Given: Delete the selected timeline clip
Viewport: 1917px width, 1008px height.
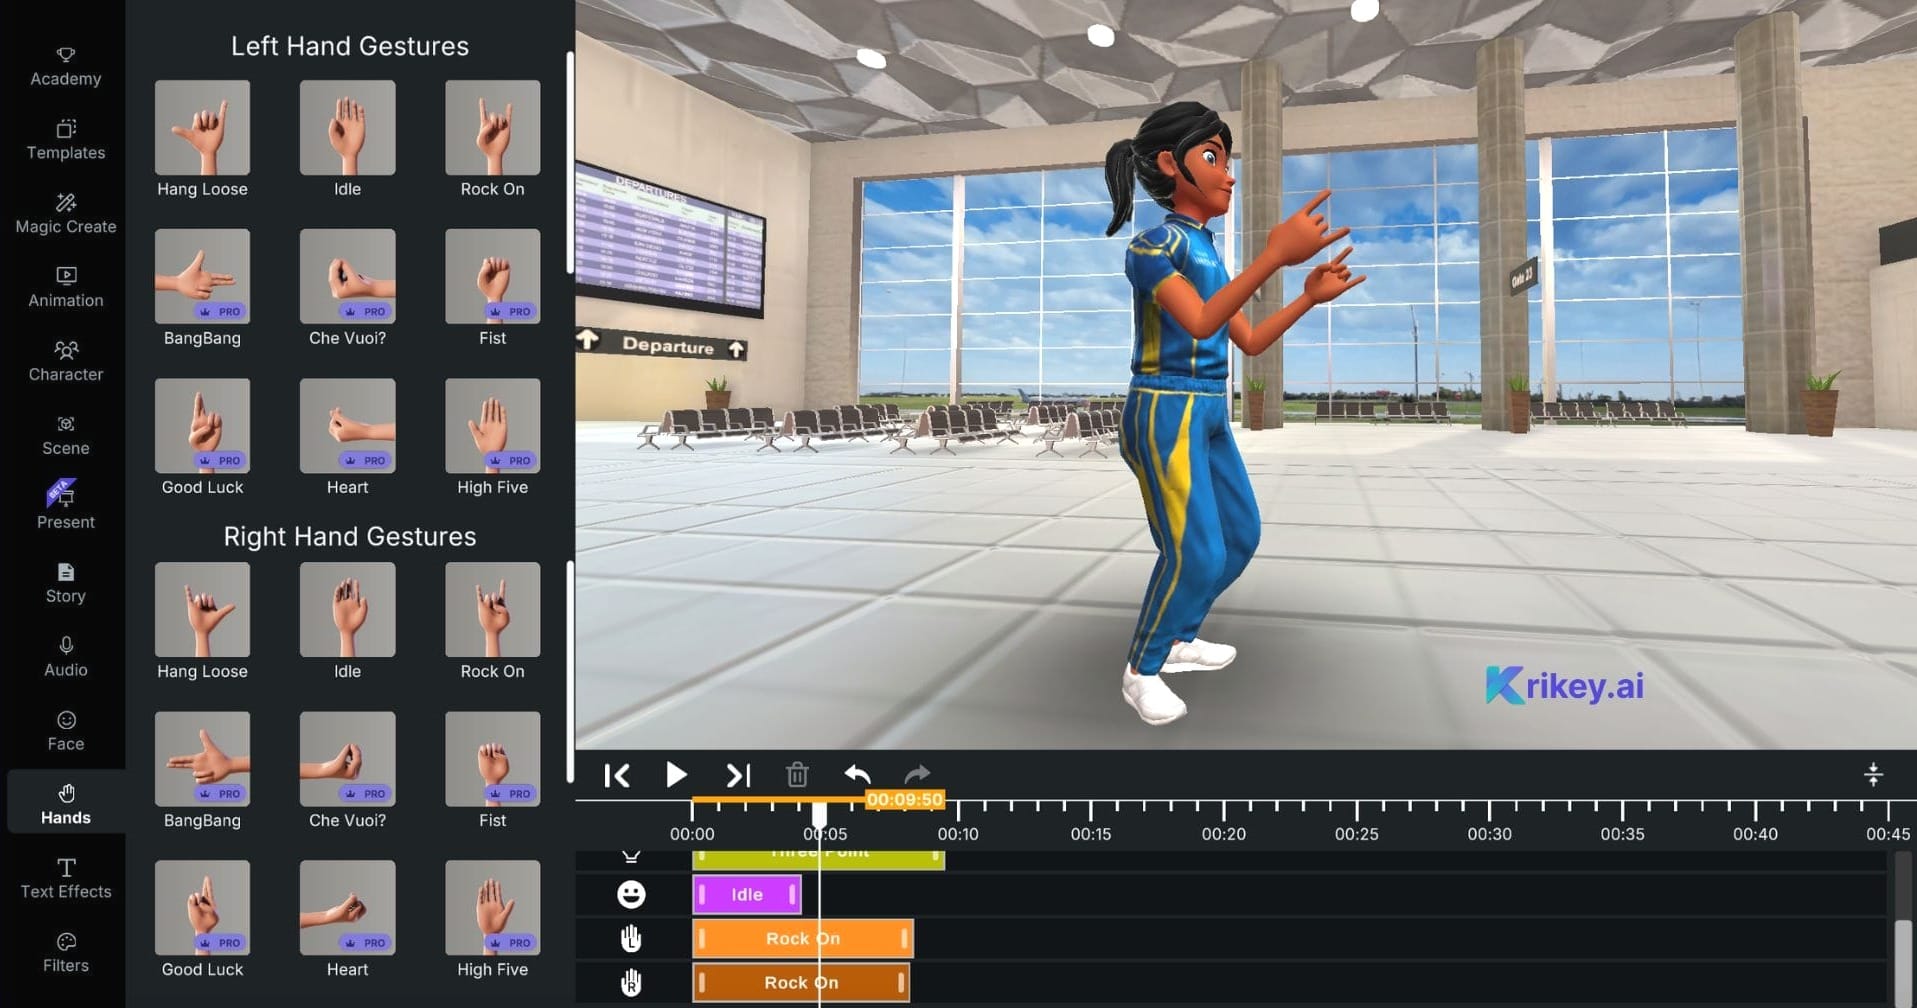Looking at the screenshot, I should point(797,775).
